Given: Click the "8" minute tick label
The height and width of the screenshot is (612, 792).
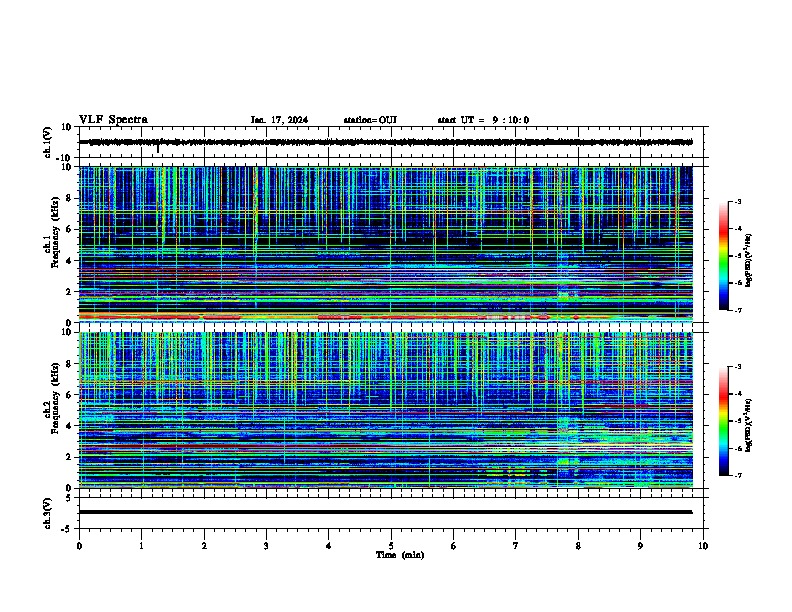Looking at the screenshot, I should pyautogui.click(x=578, y=546).
